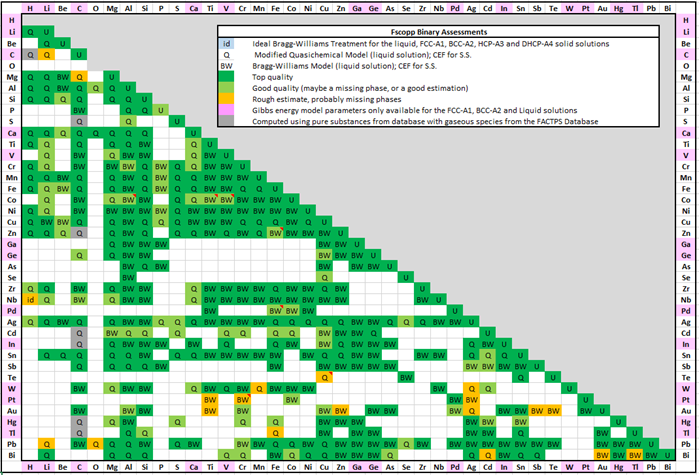Select the orange Q cell for C–Li
Viewport: 699px width, 475px height.
tap(47, 54)
